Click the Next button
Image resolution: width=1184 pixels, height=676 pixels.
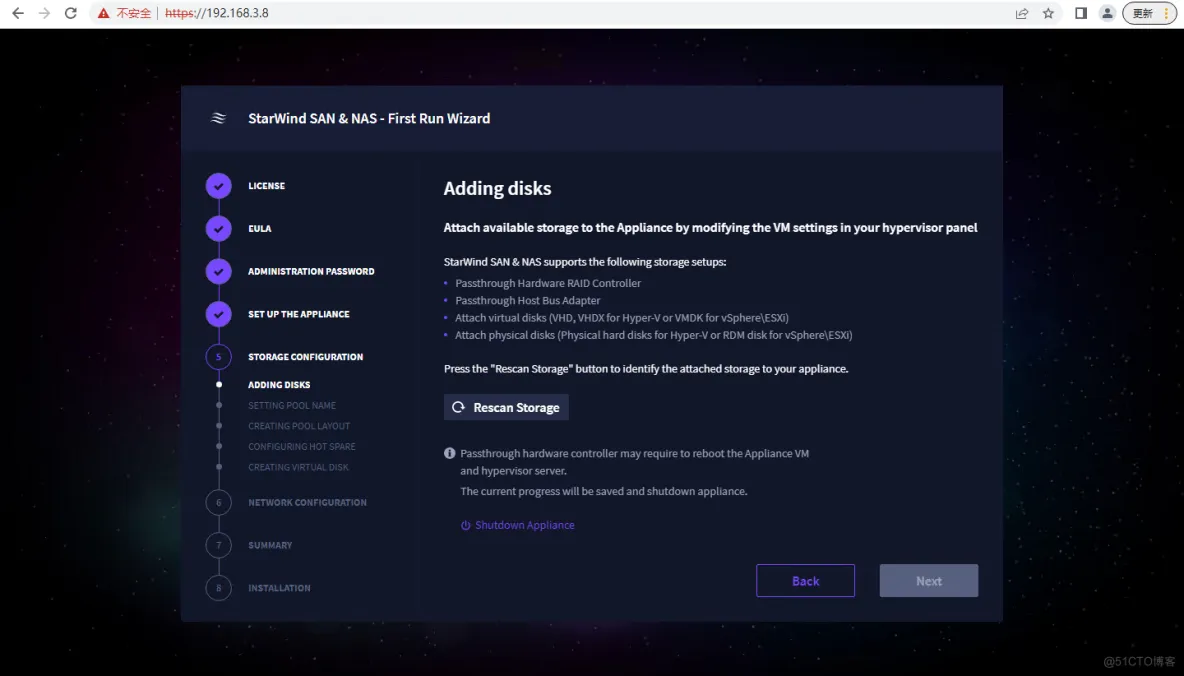click(x=929, y=581)
